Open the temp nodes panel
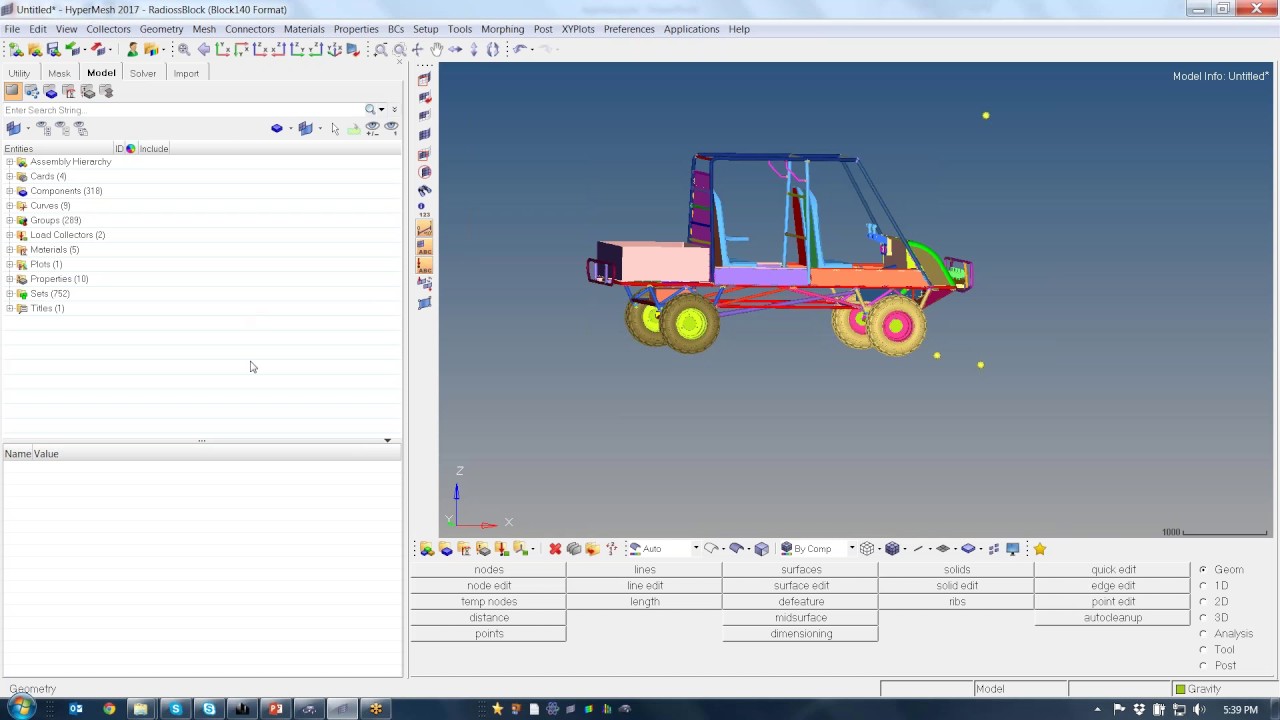 (x=489, y=602)
